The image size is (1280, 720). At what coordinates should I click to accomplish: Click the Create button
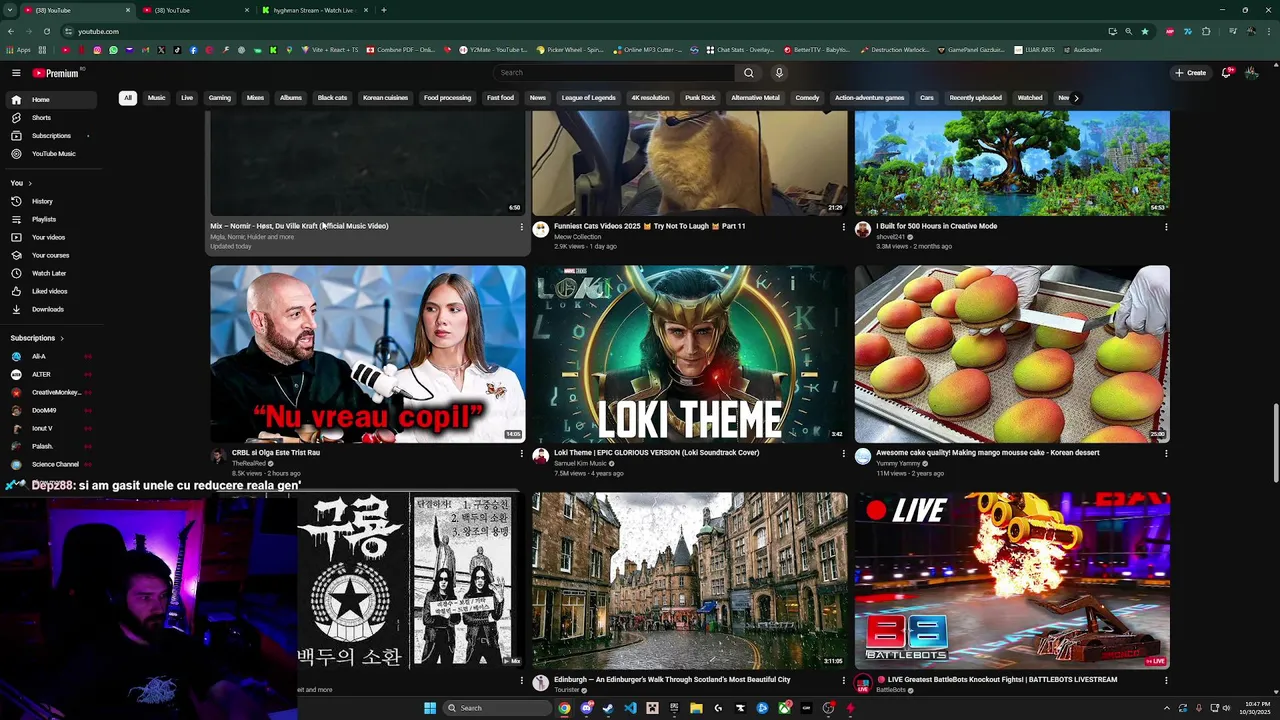point(1191,72)
